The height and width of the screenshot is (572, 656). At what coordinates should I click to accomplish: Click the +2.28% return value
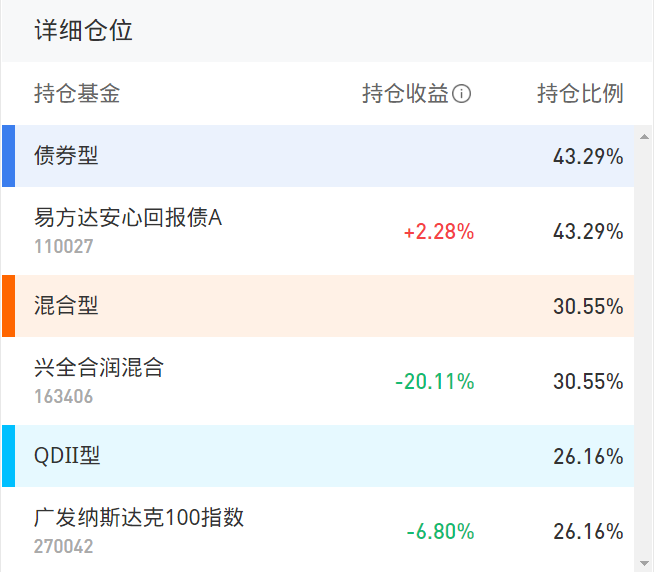(438, 232)
